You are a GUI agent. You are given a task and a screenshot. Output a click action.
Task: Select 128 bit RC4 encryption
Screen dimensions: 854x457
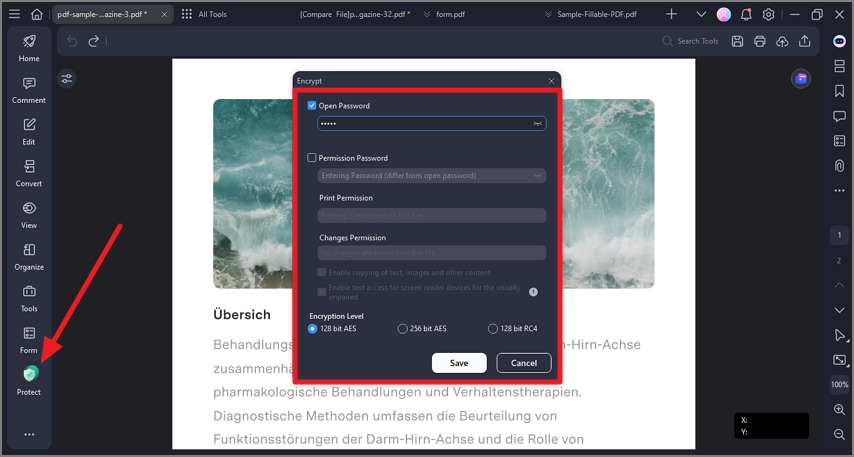point(493,329)
